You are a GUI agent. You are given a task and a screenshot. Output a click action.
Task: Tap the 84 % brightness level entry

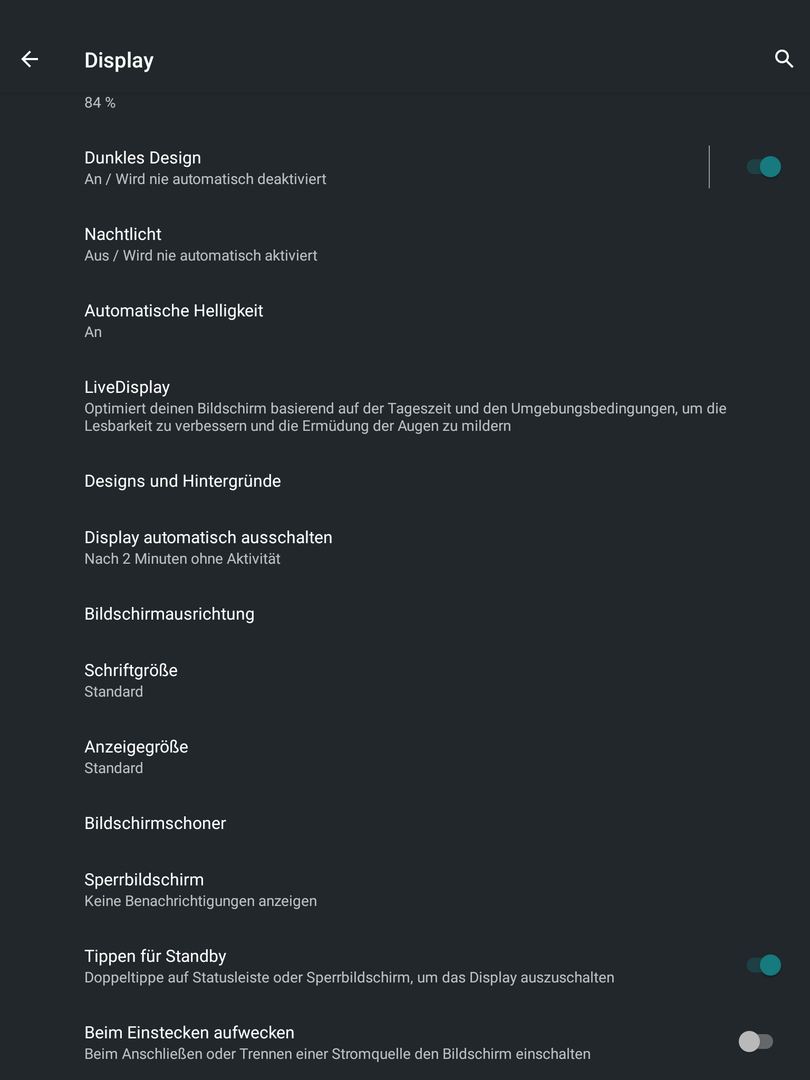[x=100, y=103]
